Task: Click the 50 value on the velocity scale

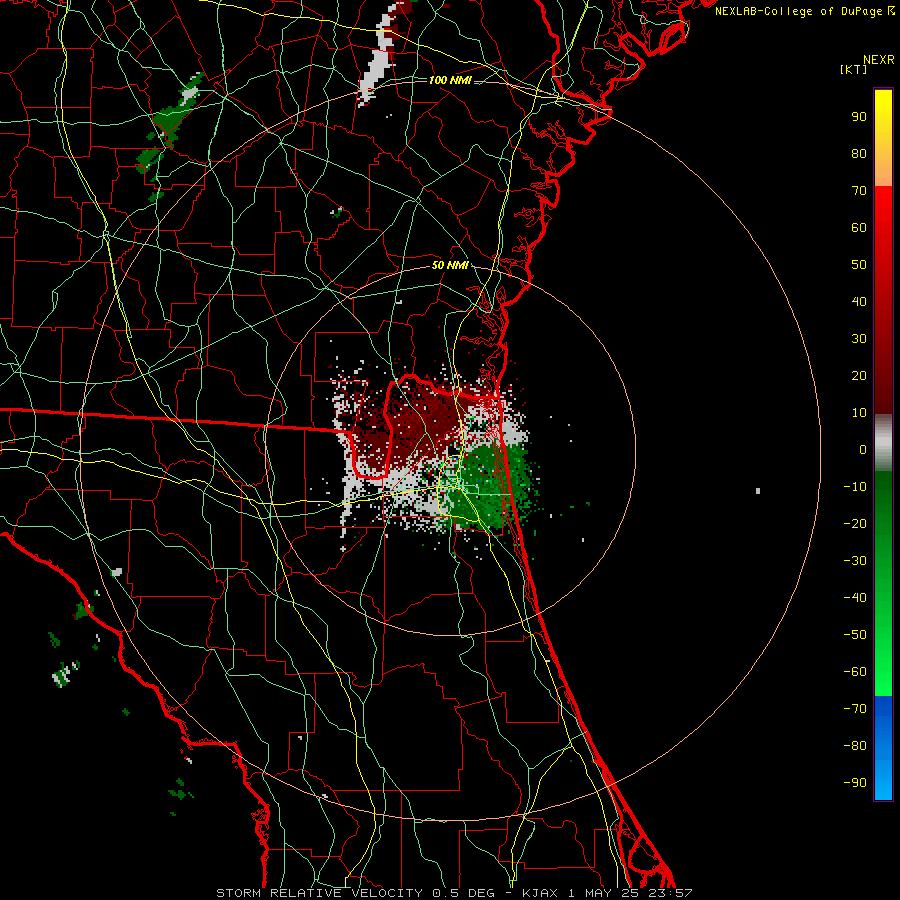Action: 859,265
